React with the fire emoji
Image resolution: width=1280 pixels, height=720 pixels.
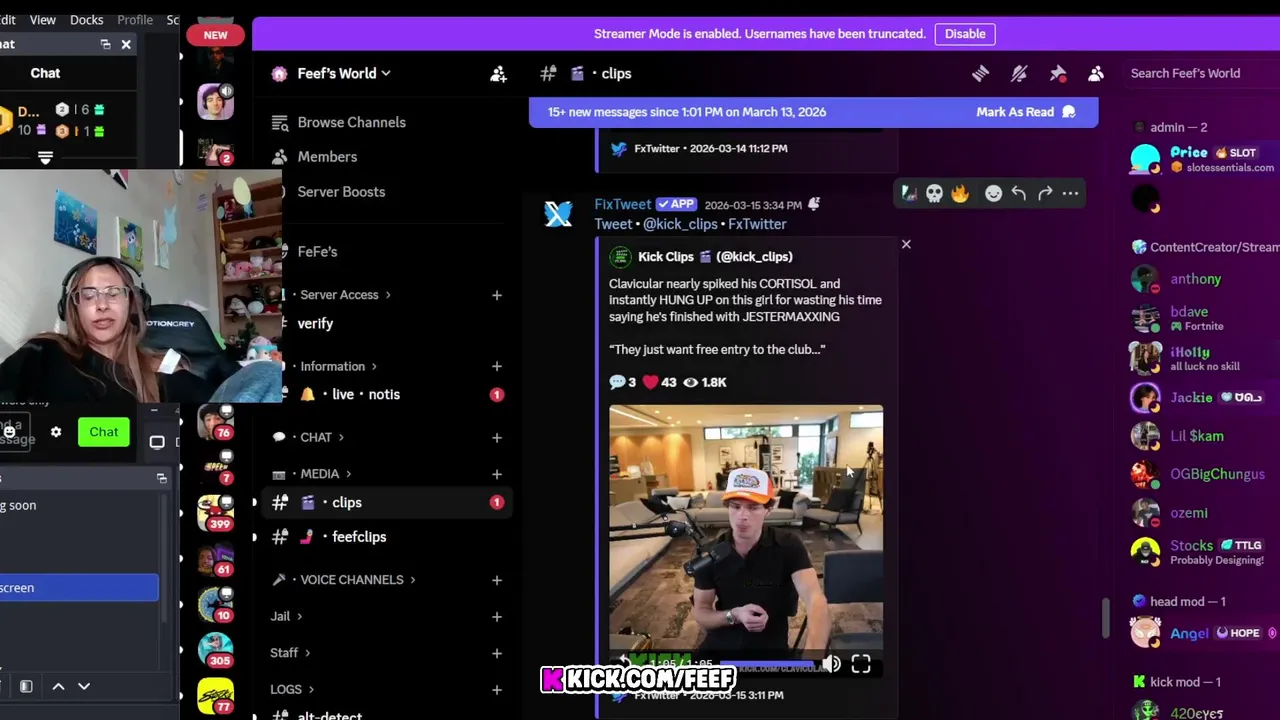tap(960, 194)
